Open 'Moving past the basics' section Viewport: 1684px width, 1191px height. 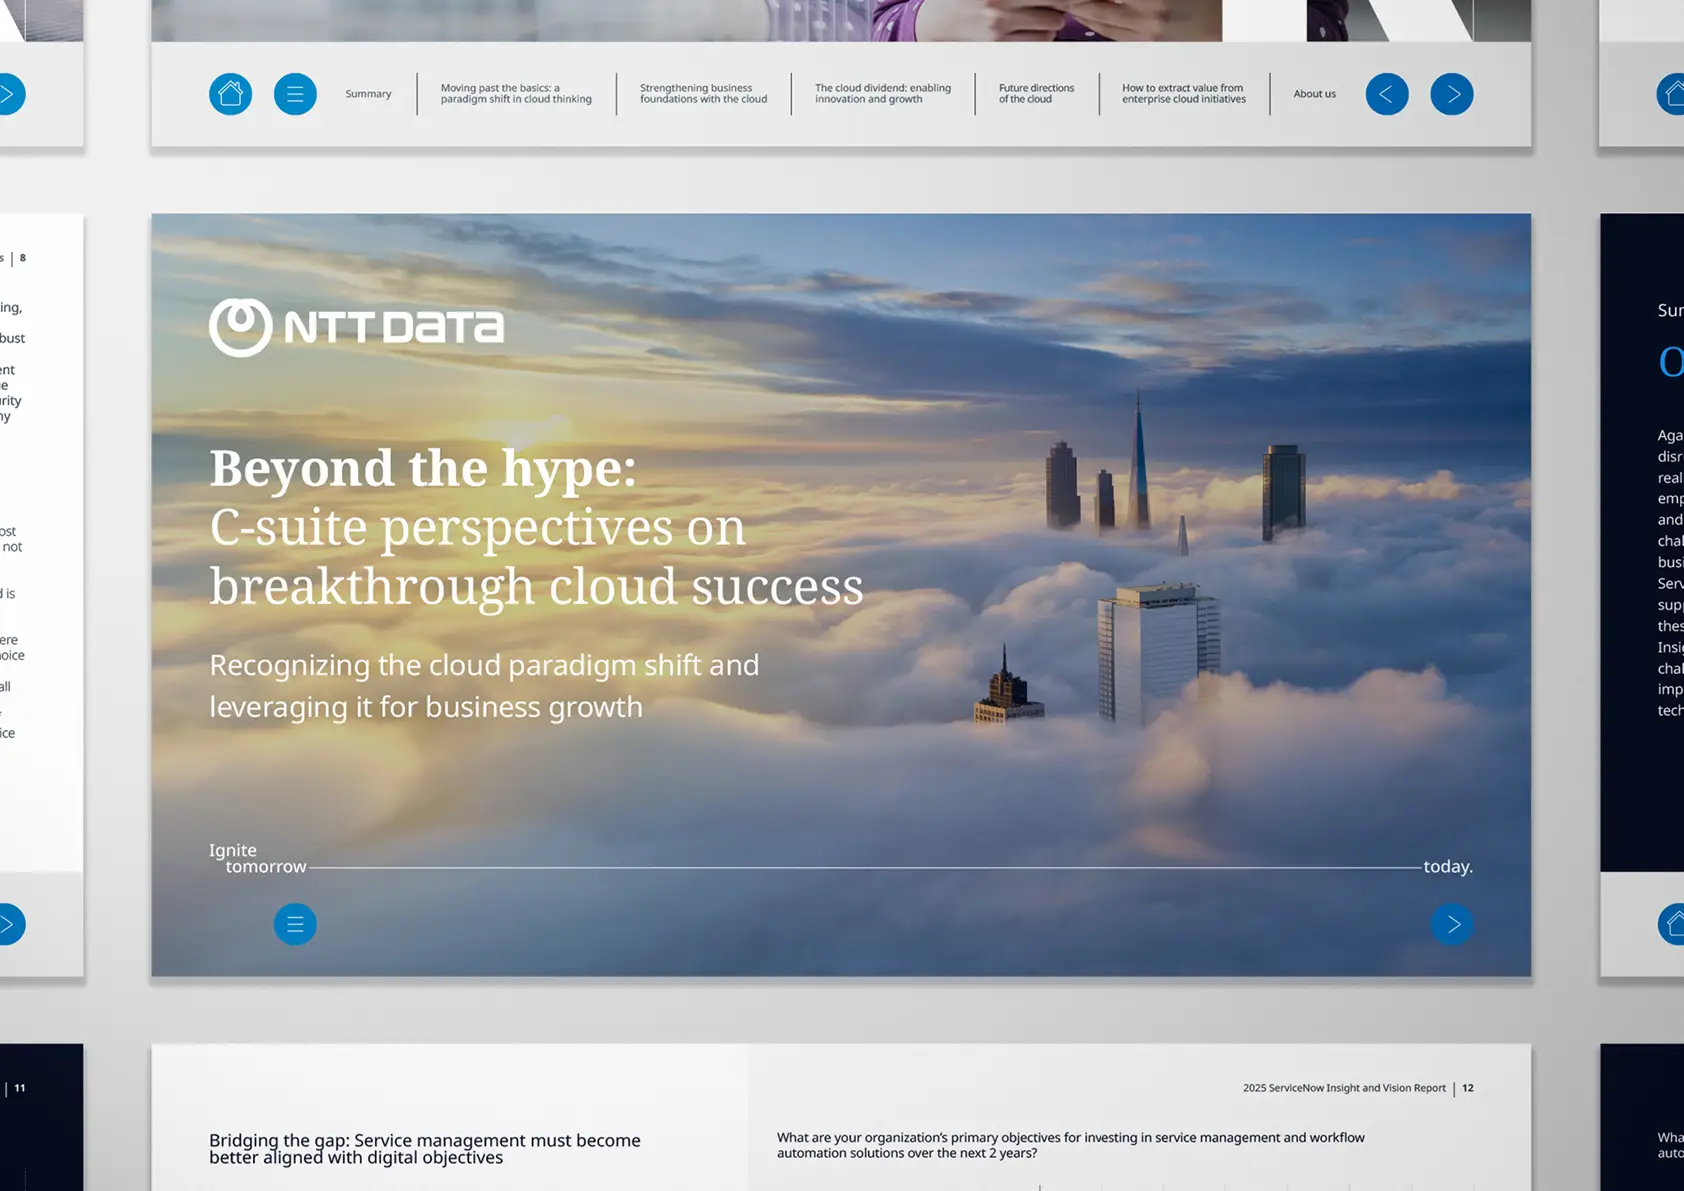tap(516, 94)
